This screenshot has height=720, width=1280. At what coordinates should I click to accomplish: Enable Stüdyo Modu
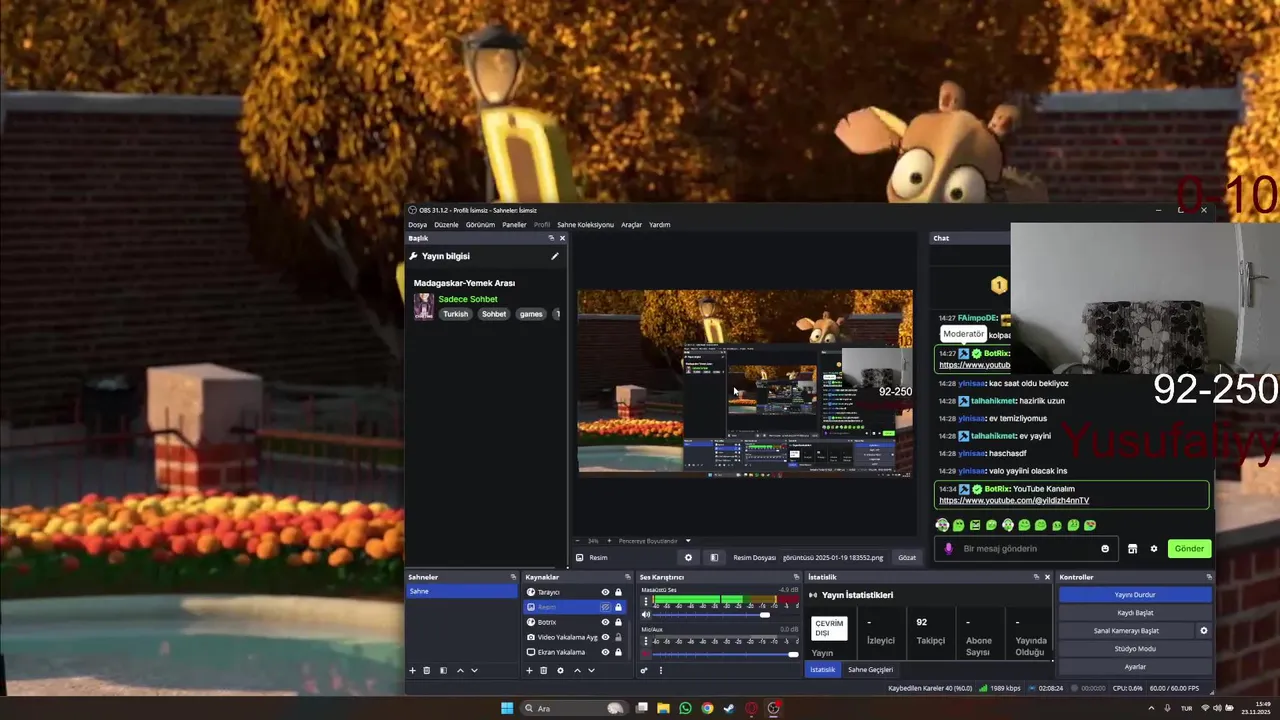click(x=1135, y=649)
